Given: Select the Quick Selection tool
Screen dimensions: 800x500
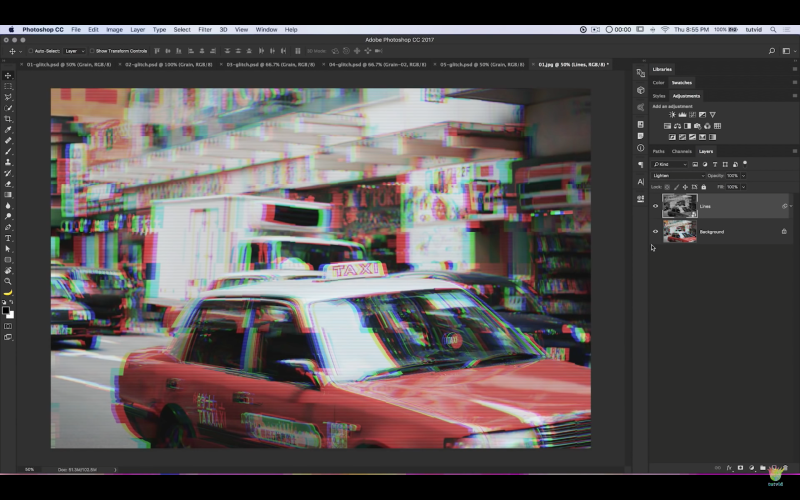Looking at the screenshot, I should pyautogui.click(x=8, y=108).
